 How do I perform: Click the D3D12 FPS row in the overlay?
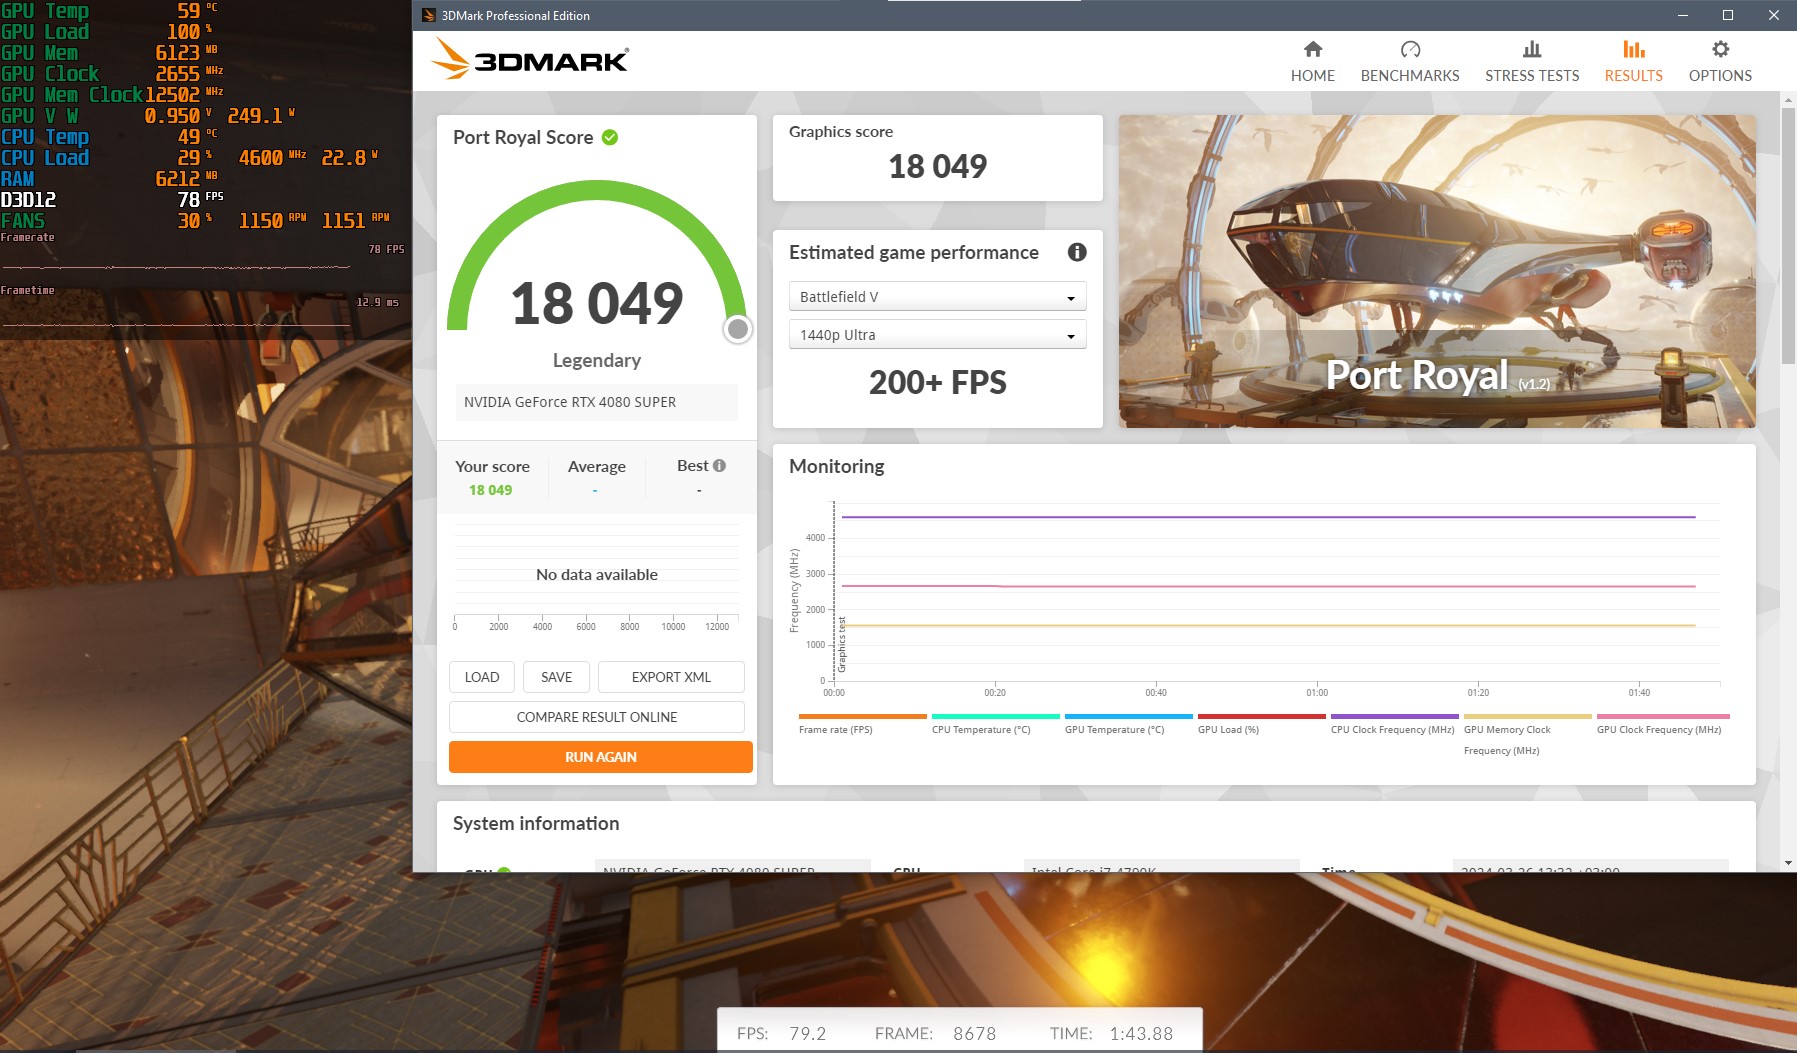(x=112, y=200)
